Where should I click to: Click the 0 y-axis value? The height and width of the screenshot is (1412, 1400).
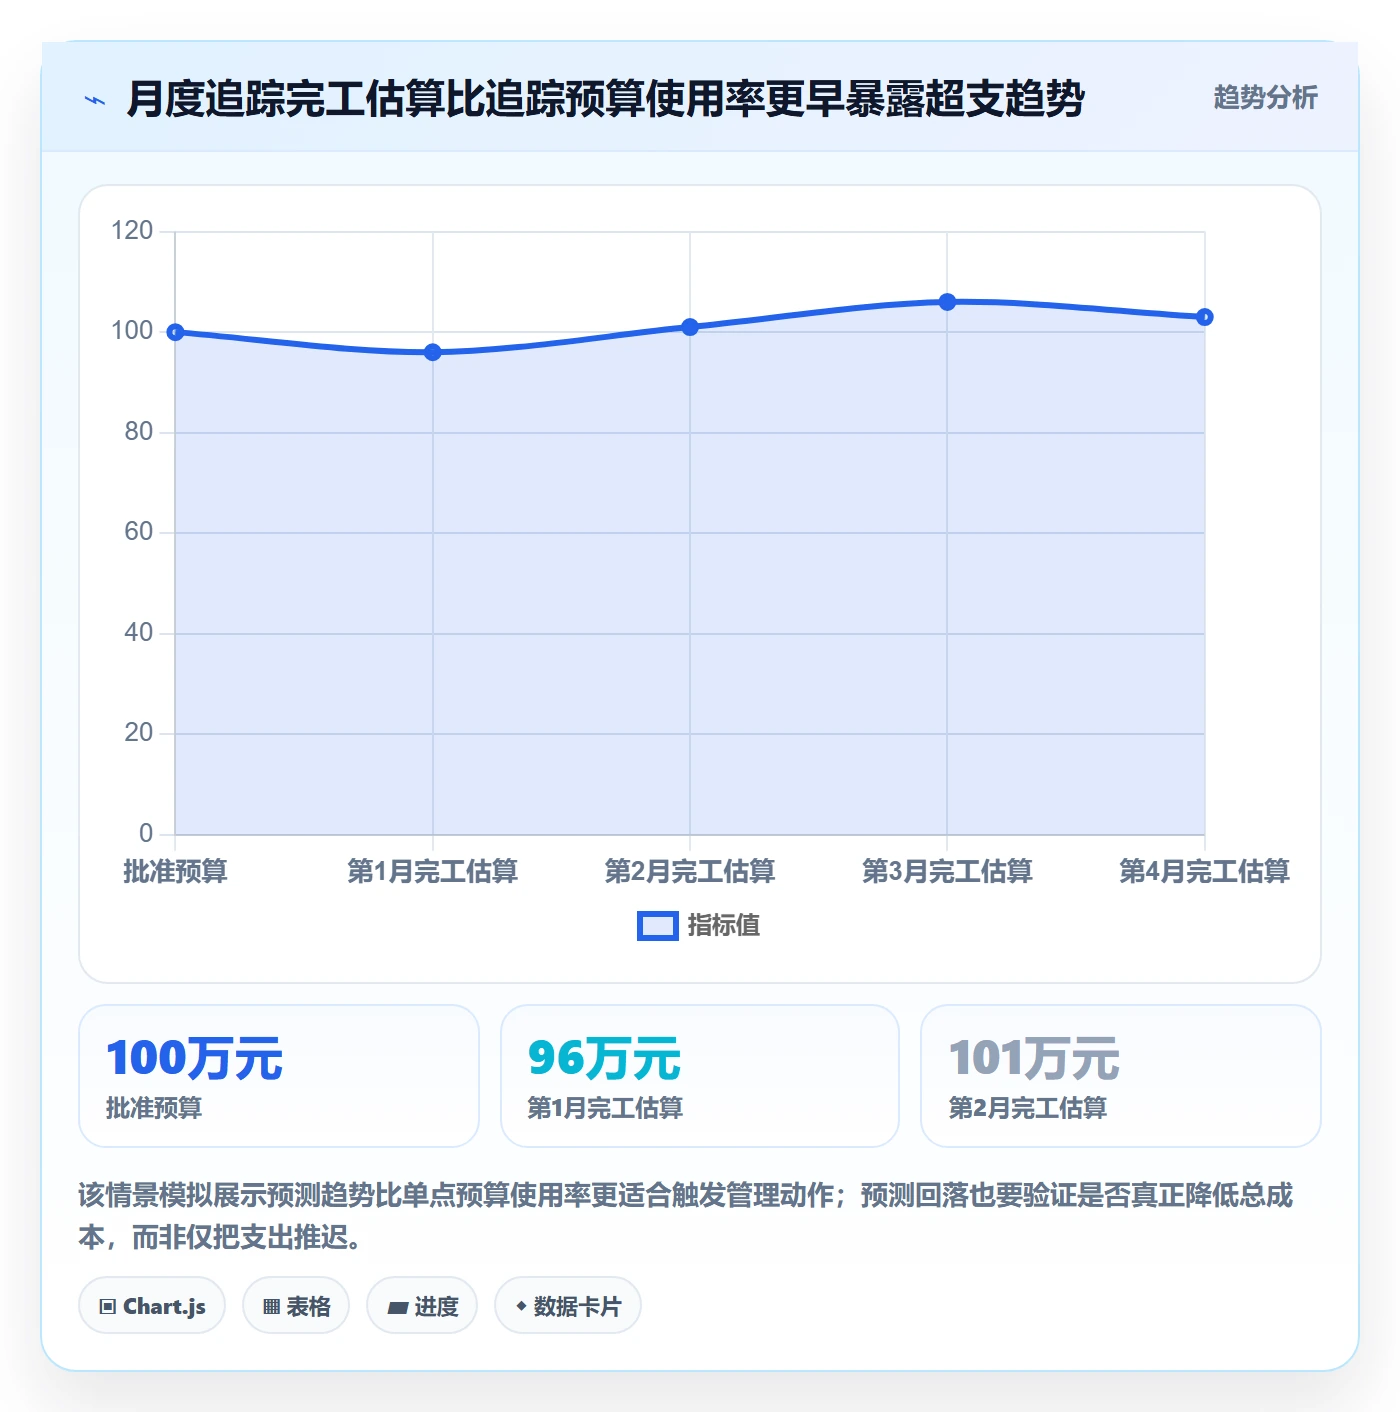point(146,834)
